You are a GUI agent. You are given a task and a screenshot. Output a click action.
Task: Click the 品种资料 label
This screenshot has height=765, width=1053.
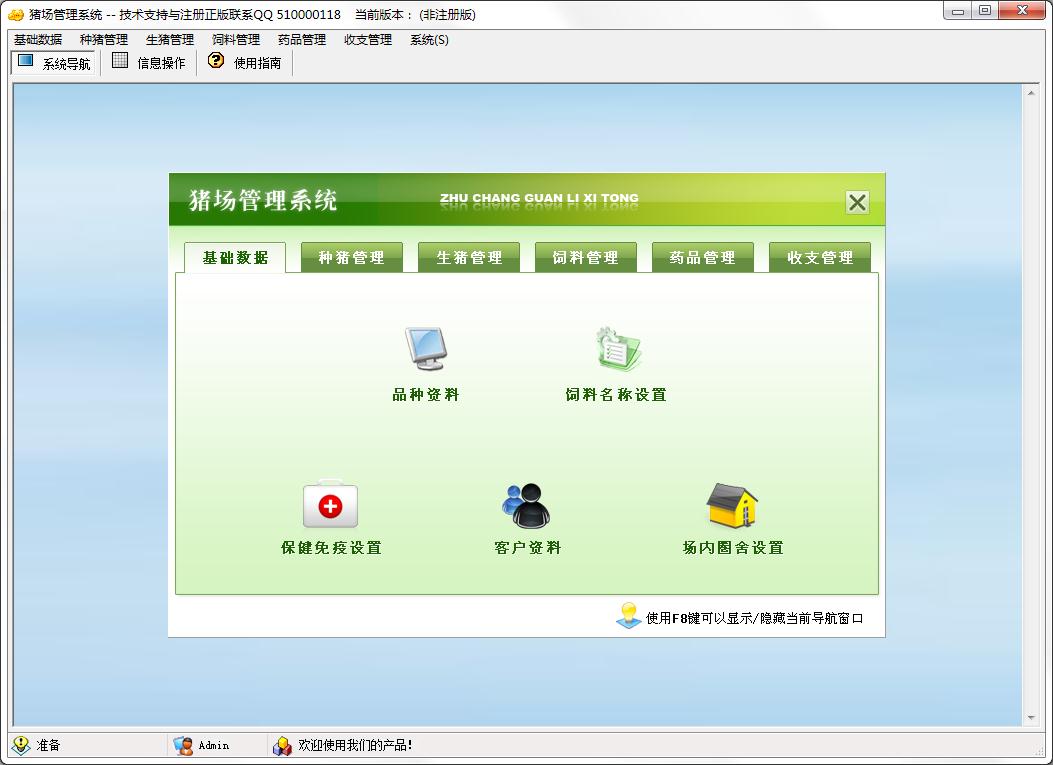[426, 395]
